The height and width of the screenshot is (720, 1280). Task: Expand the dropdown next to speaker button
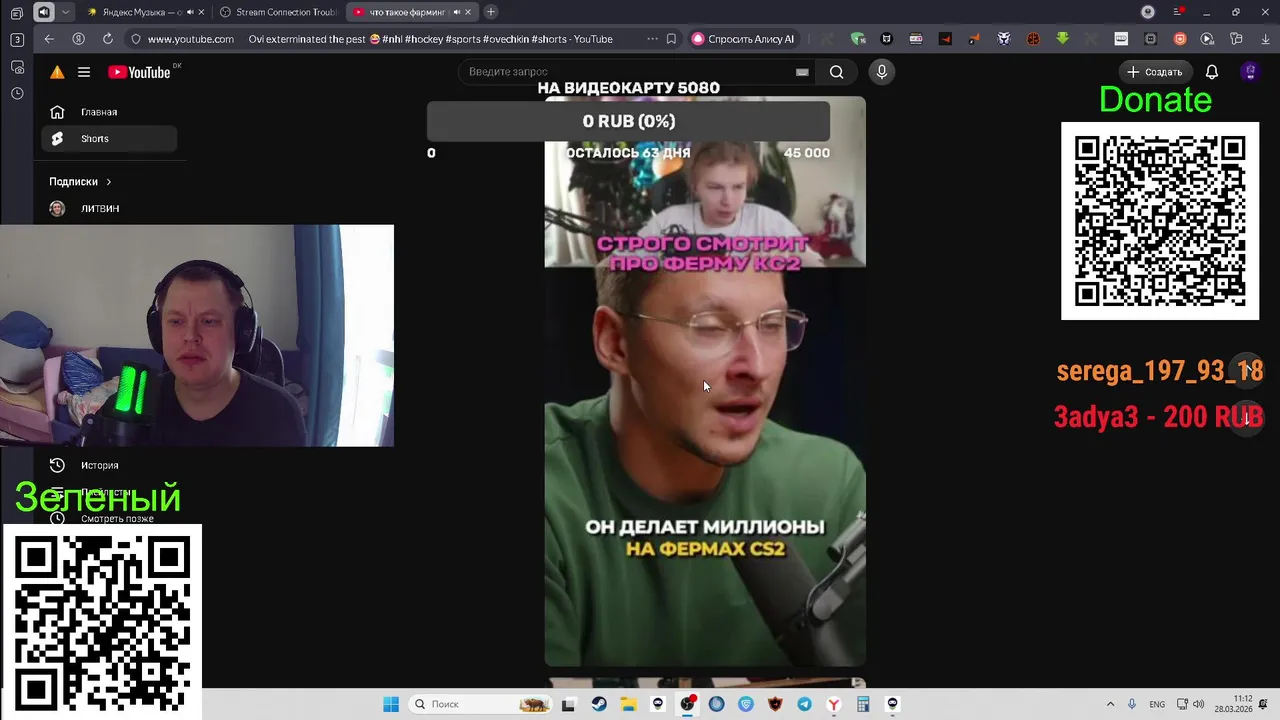[x=66, y=12]
